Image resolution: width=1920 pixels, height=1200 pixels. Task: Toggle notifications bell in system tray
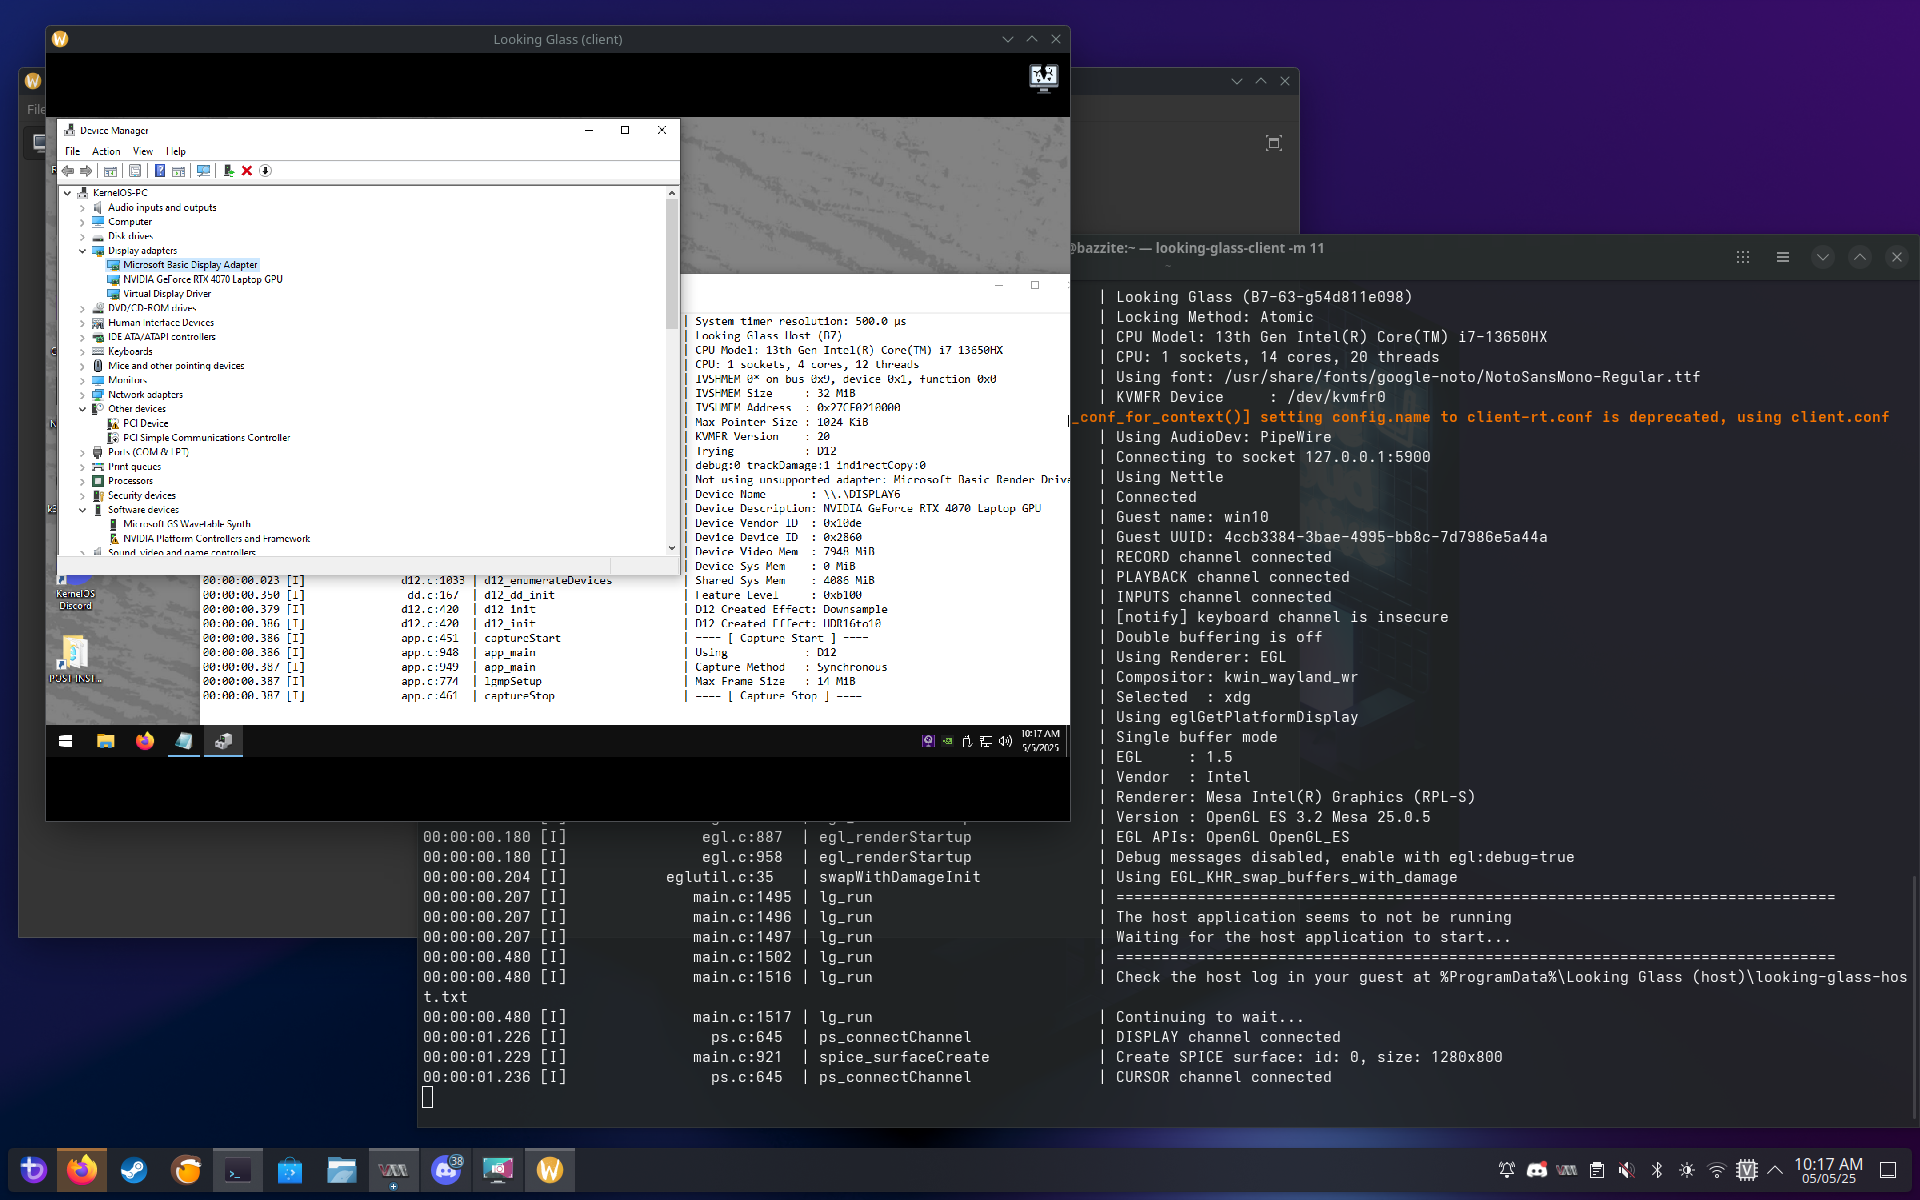coord(1507,1170)
